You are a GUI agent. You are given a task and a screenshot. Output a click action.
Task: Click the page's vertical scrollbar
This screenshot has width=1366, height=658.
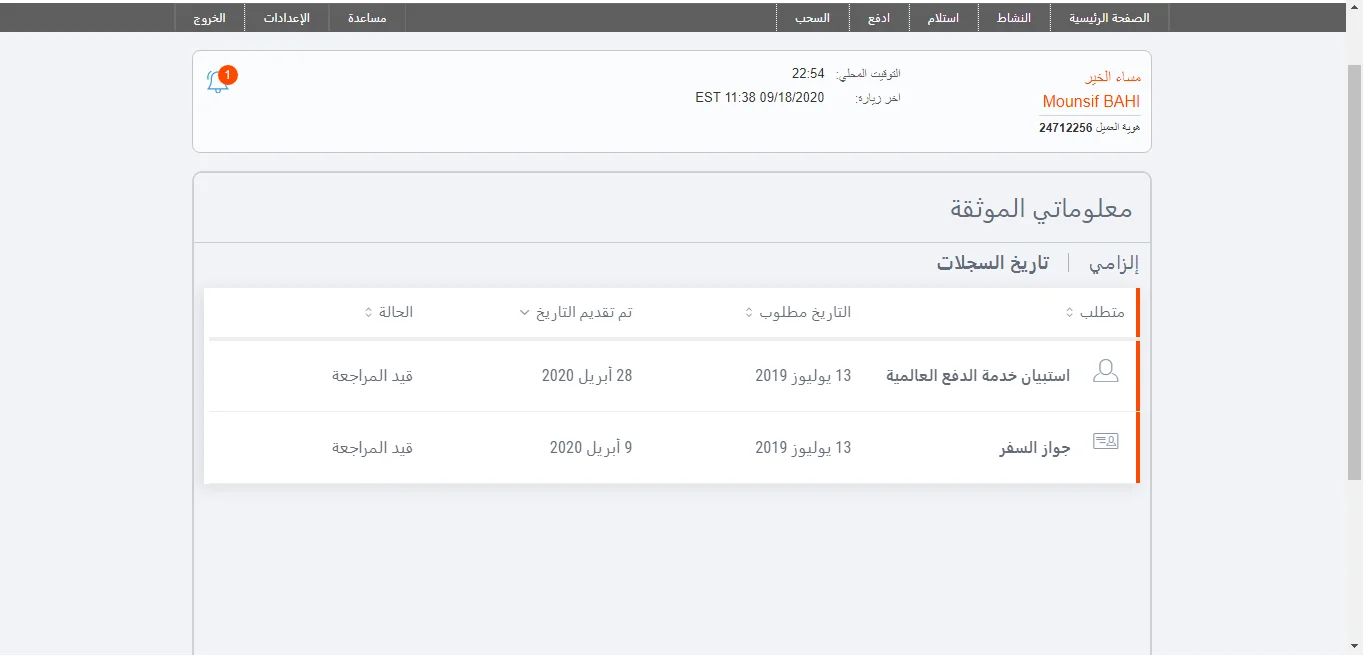pyautogui.click(x=1354, y=300)
